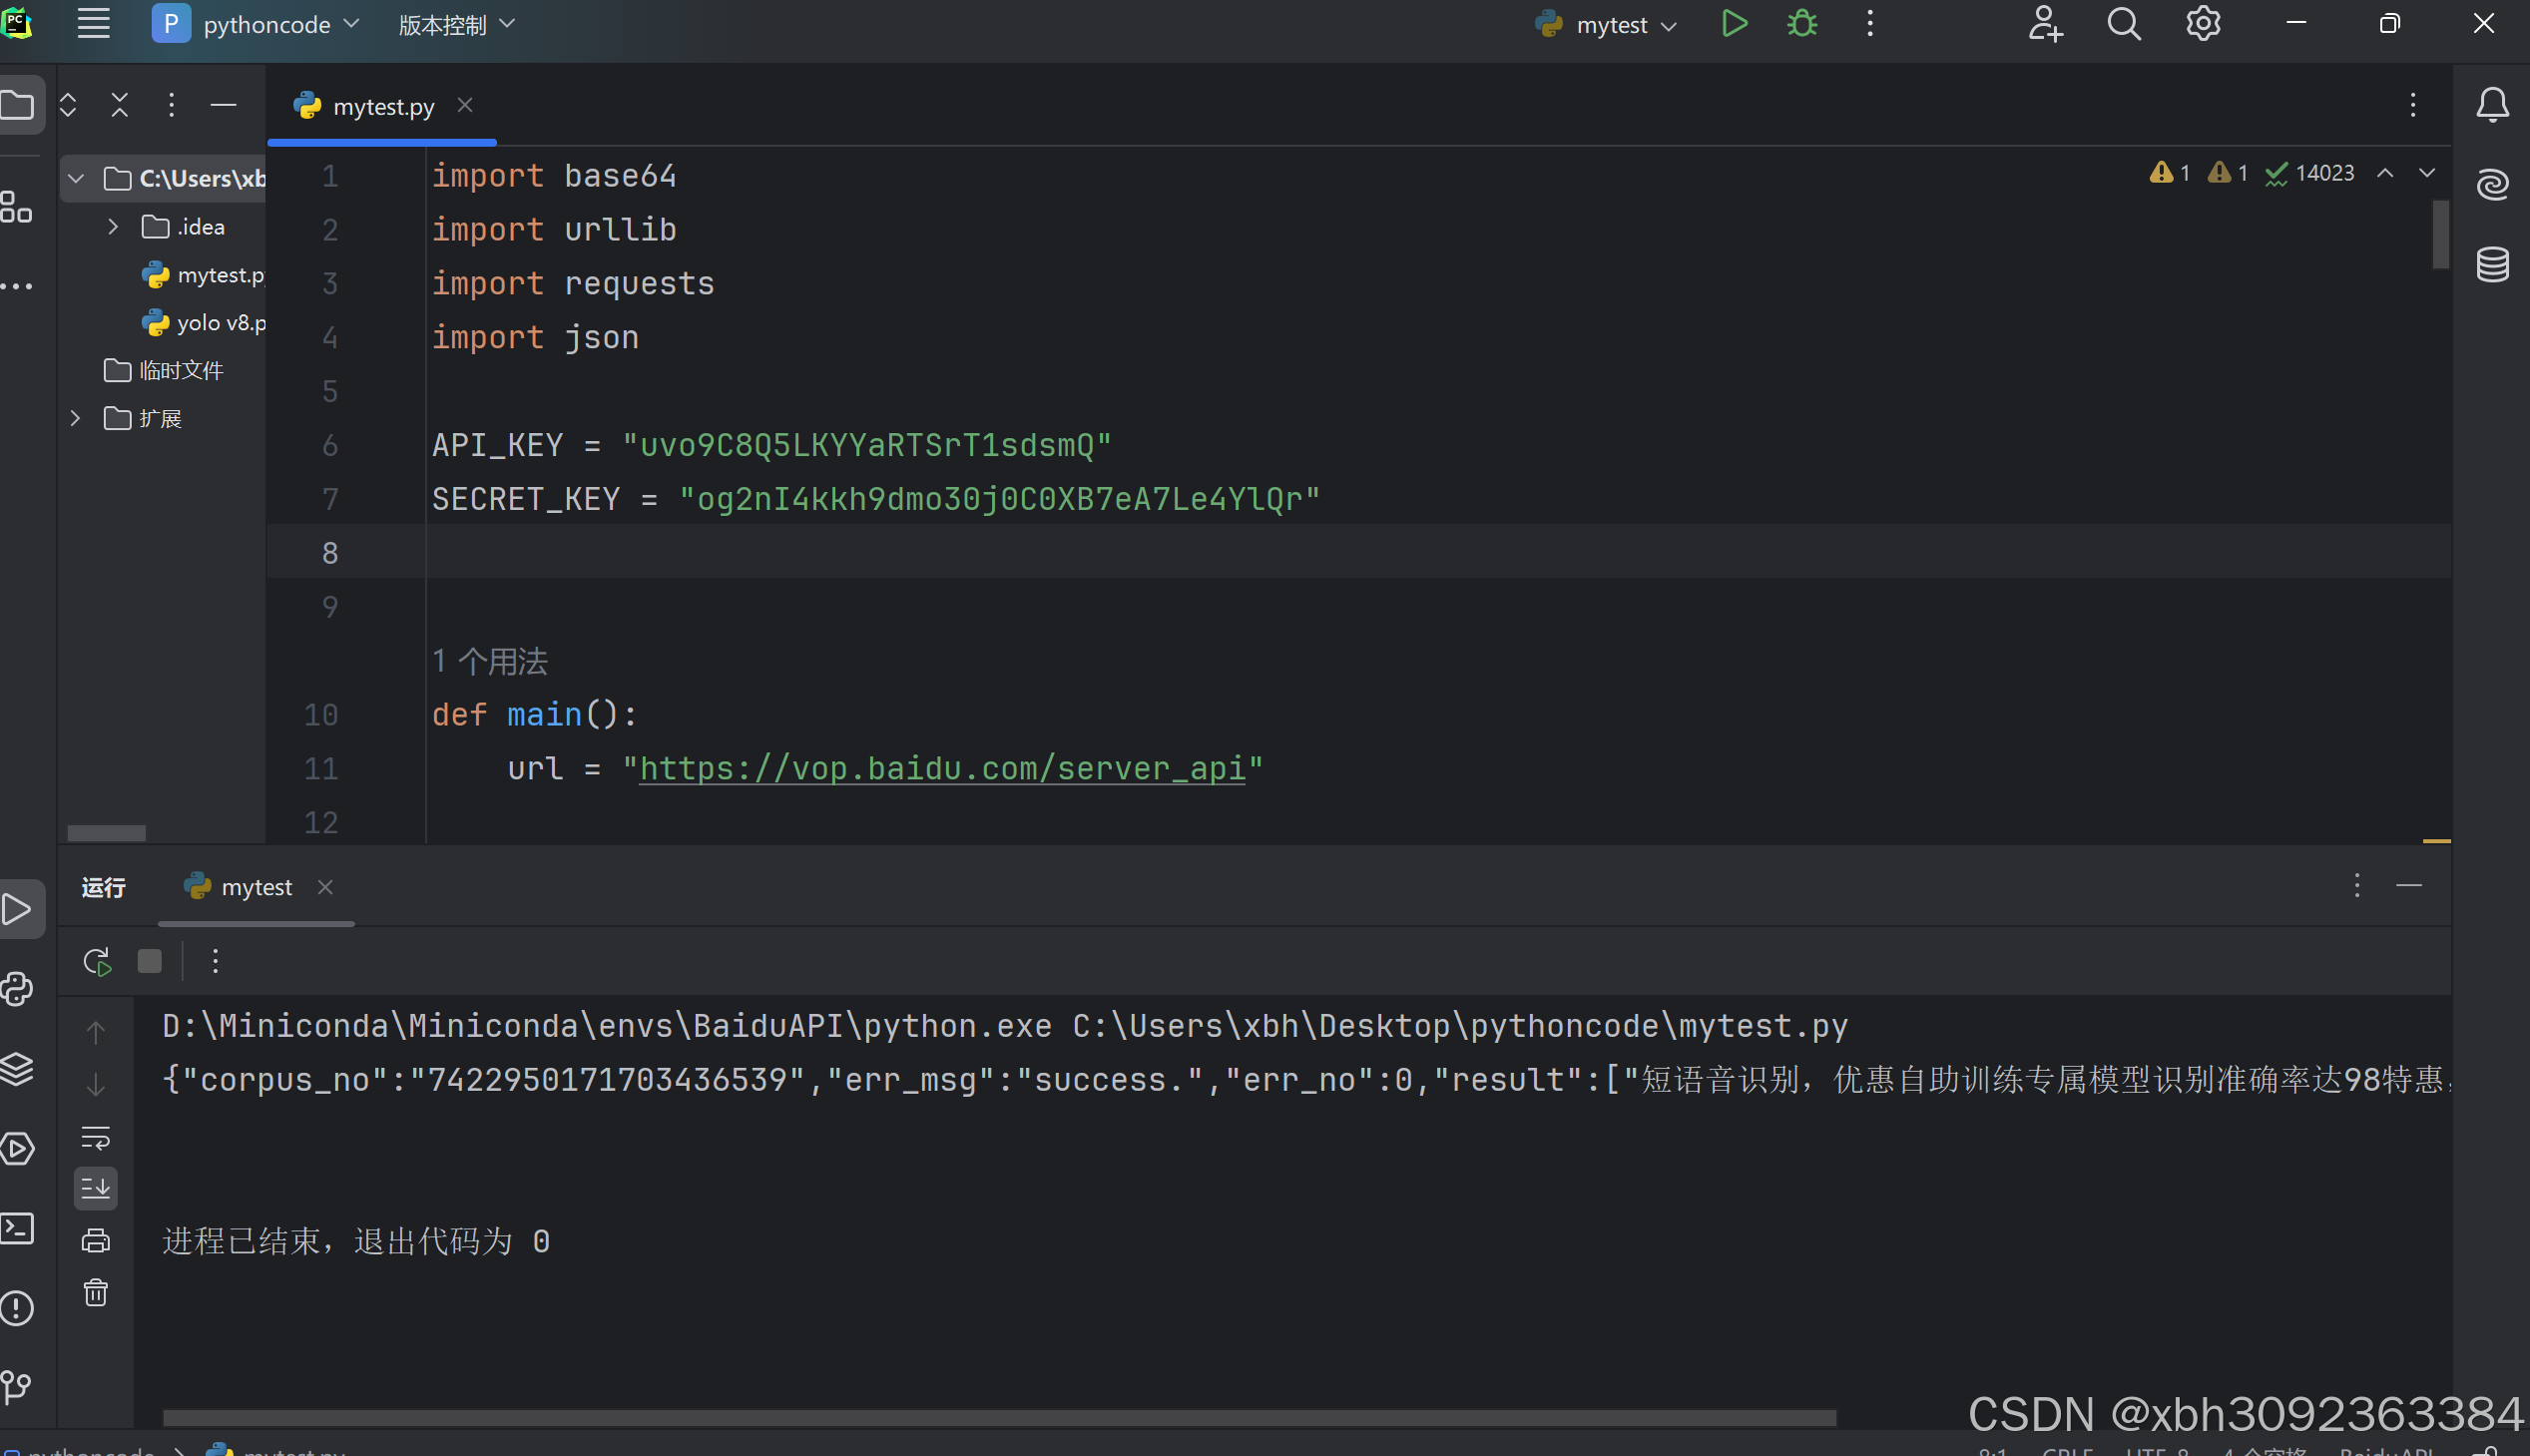Expand the .idea folder
The width and height of the screenshot is (2530, 1456).
113,227
